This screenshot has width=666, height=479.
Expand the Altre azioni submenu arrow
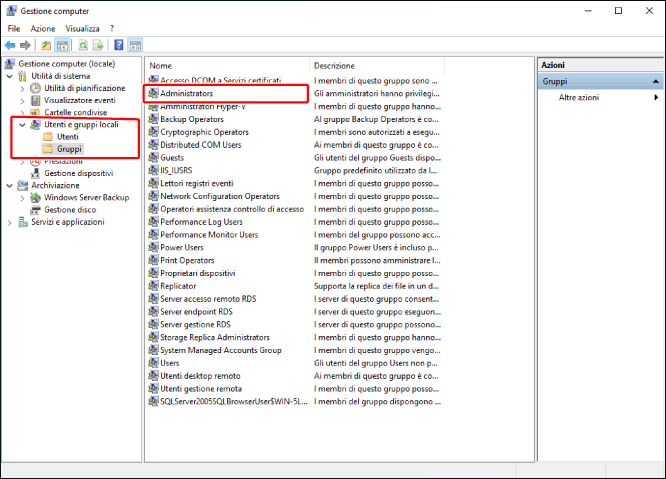click(x=656, y=98)
